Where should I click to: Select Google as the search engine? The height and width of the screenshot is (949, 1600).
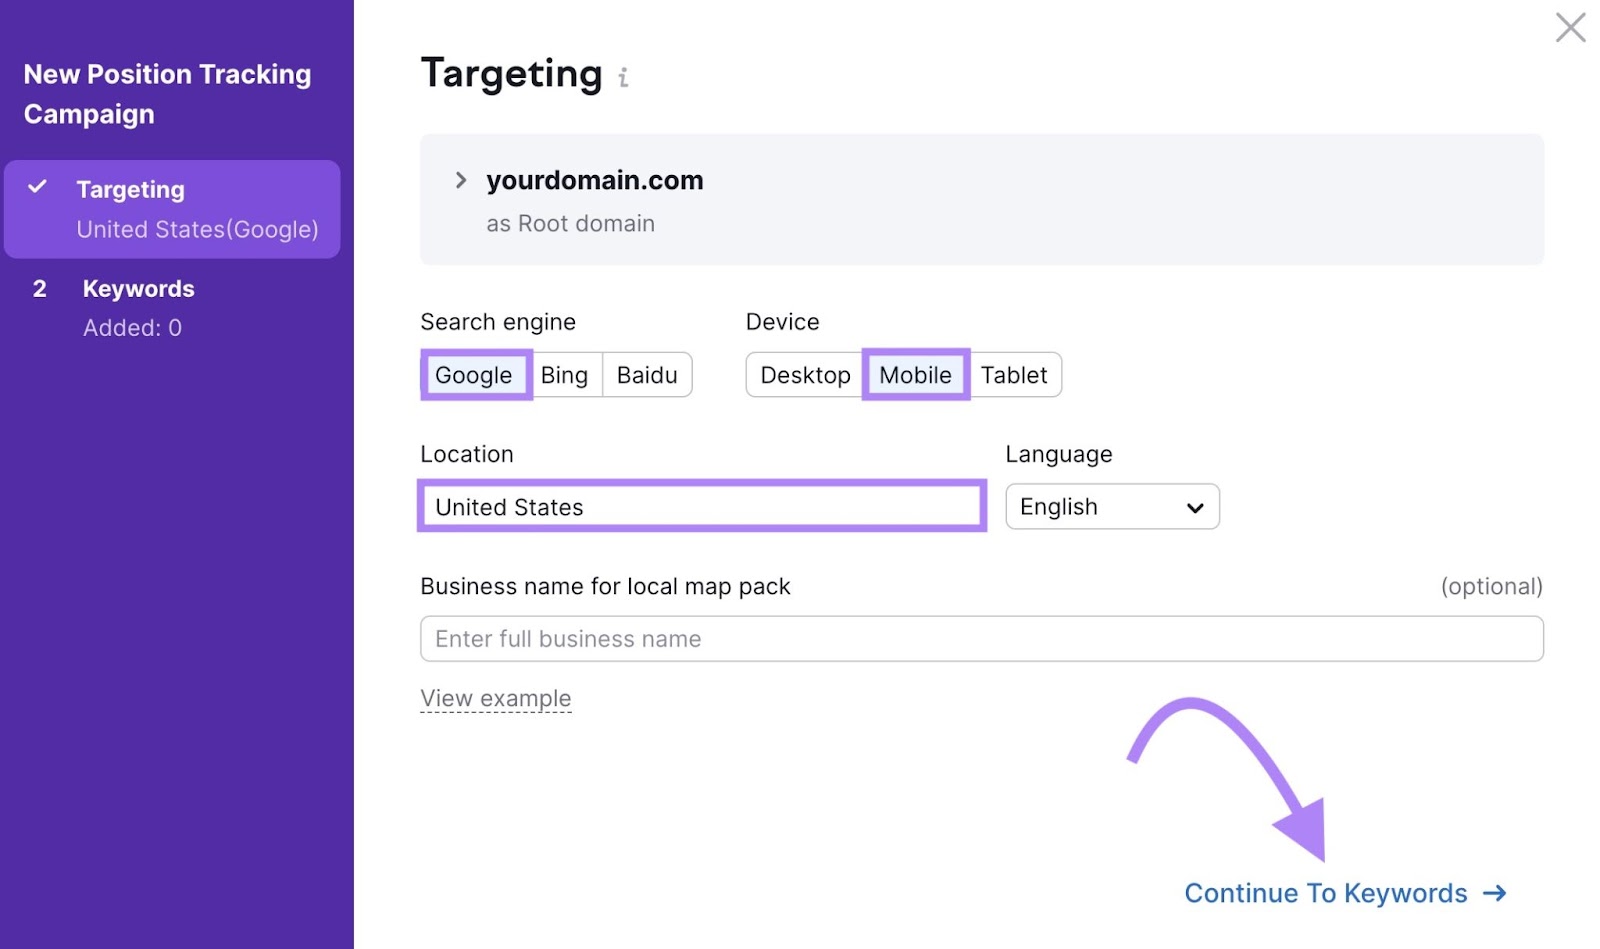pyautogui.click(x=475, y=375)
